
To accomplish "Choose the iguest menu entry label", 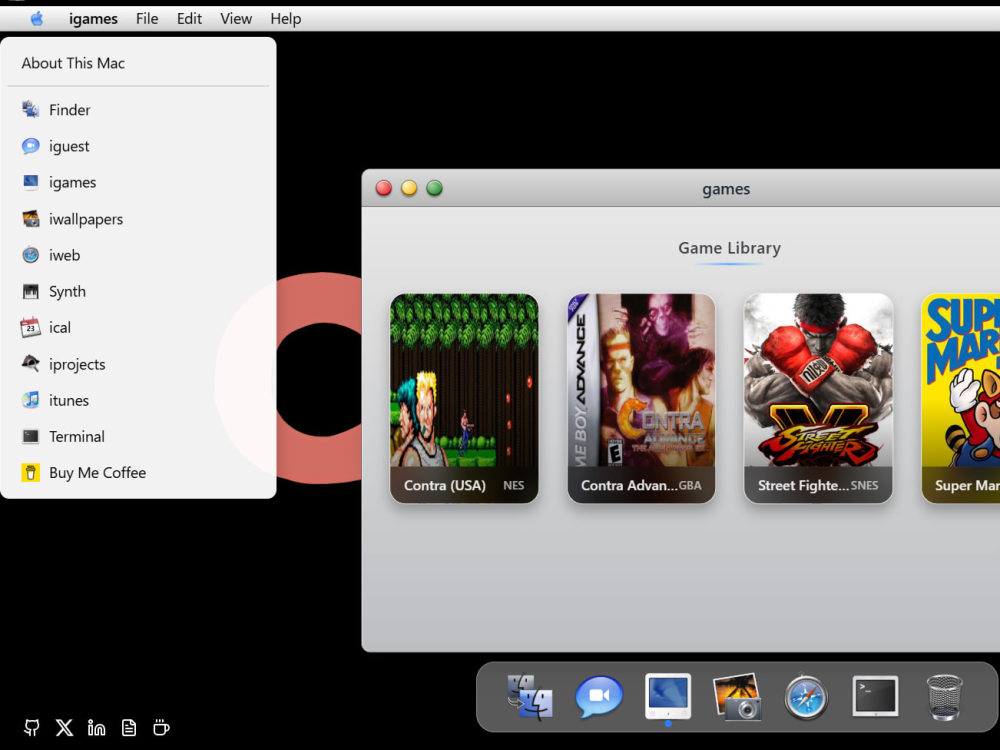I will (x=69, y=146).
